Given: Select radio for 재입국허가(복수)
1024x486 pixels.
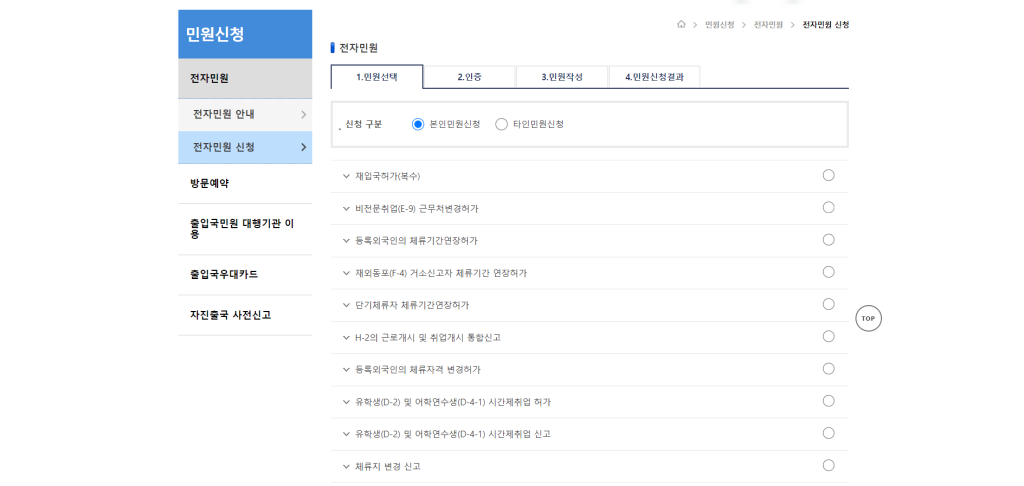Looking at the screenshot, I should 828,175.
